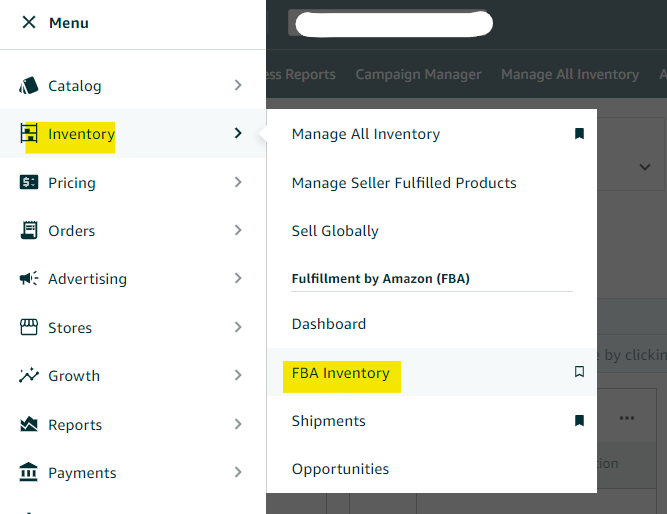Screen dimensions: 667x514
Task: Click the Pricing dollar icon
Action: tap(29, 182)
